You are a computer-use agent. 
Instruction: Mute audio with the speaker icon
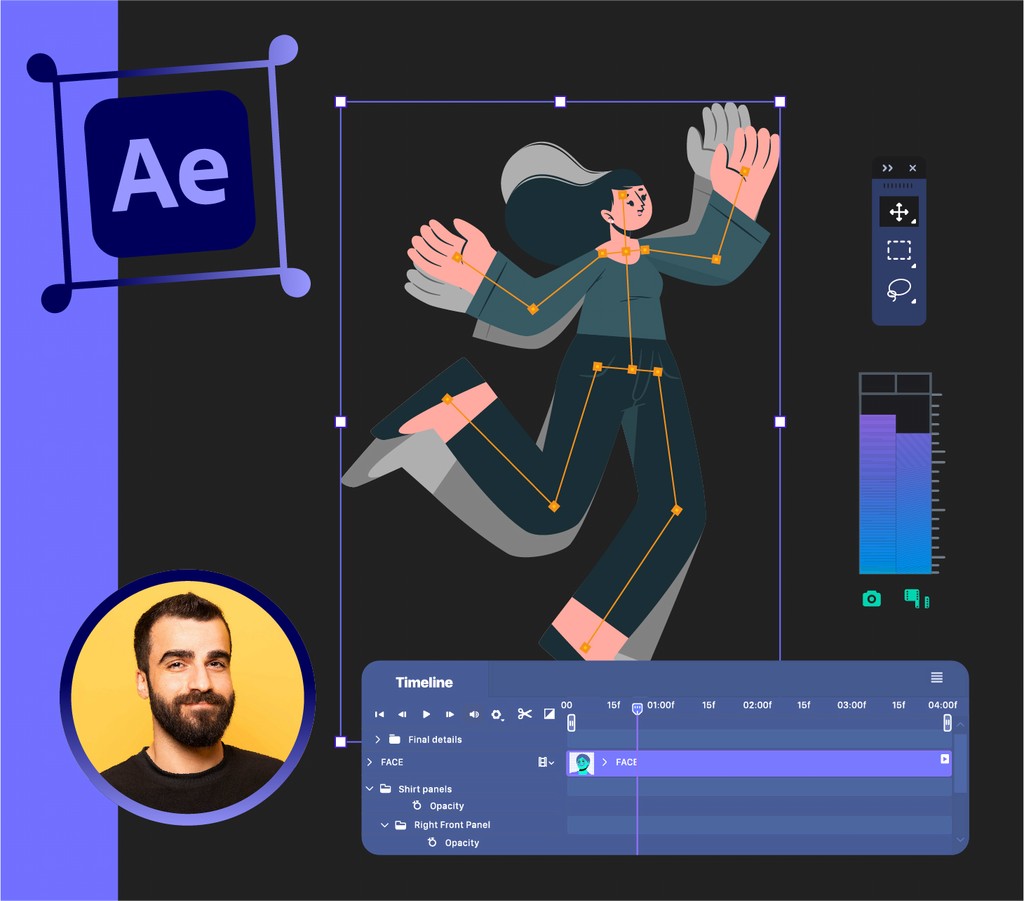click(474, 715)
